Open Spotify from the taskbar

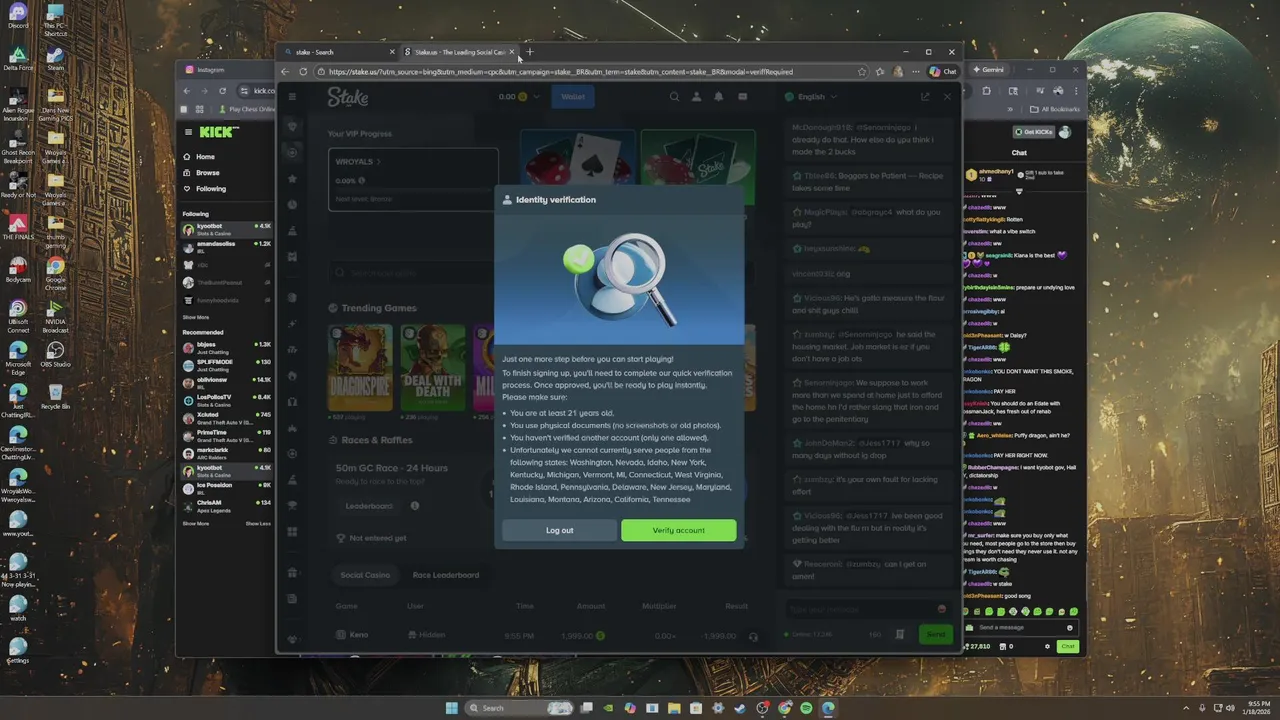click(806, 708)
